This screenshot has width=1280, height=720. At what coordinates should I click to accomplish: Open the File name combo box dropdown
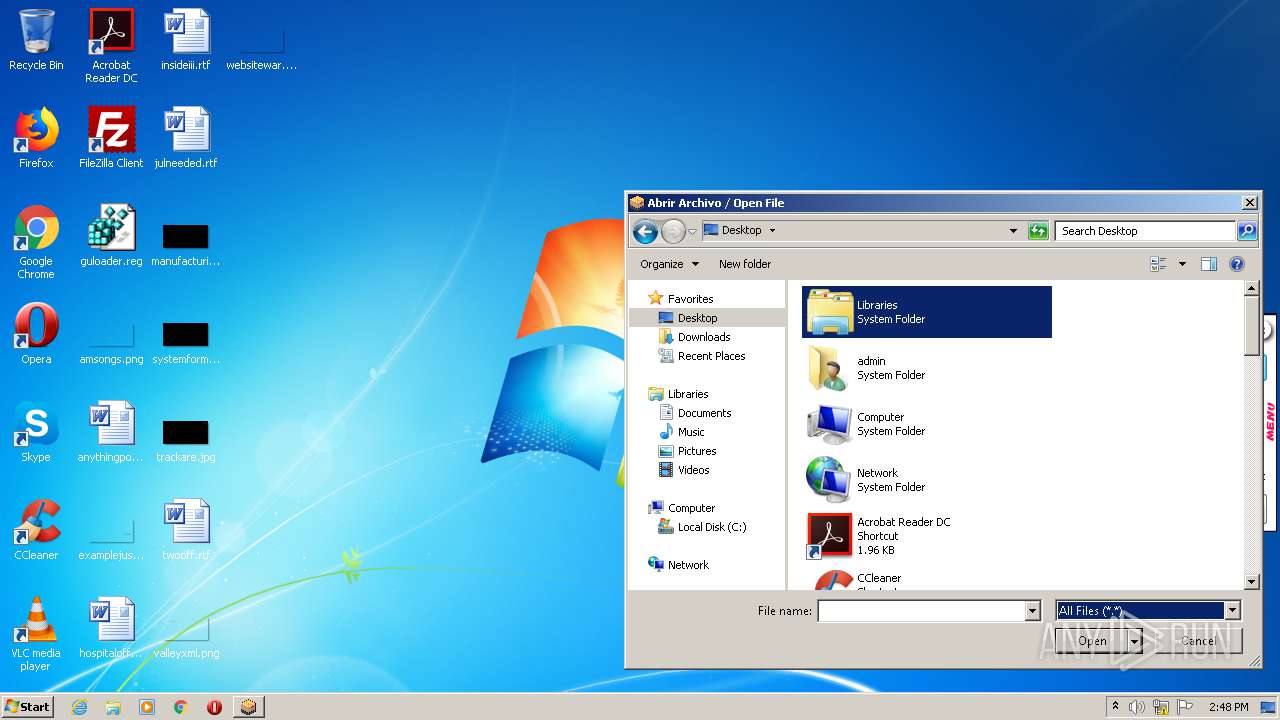[x=1033, y=611]
